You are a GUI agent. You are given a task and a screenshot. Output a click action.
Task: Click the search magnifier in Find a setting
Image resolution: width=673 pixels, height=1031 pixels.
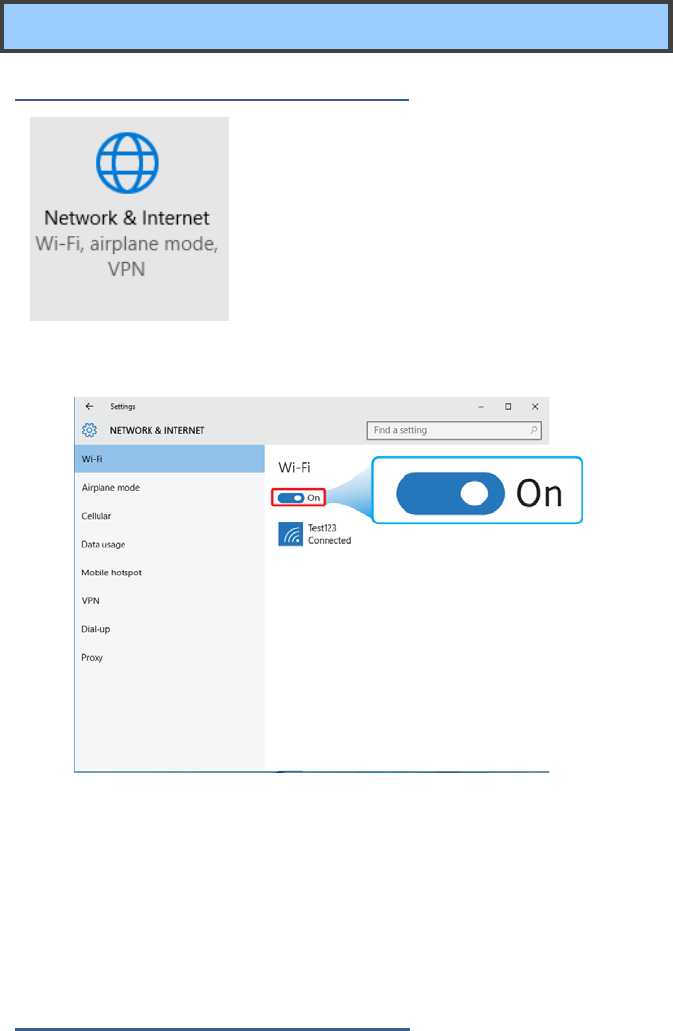point(534,430)
